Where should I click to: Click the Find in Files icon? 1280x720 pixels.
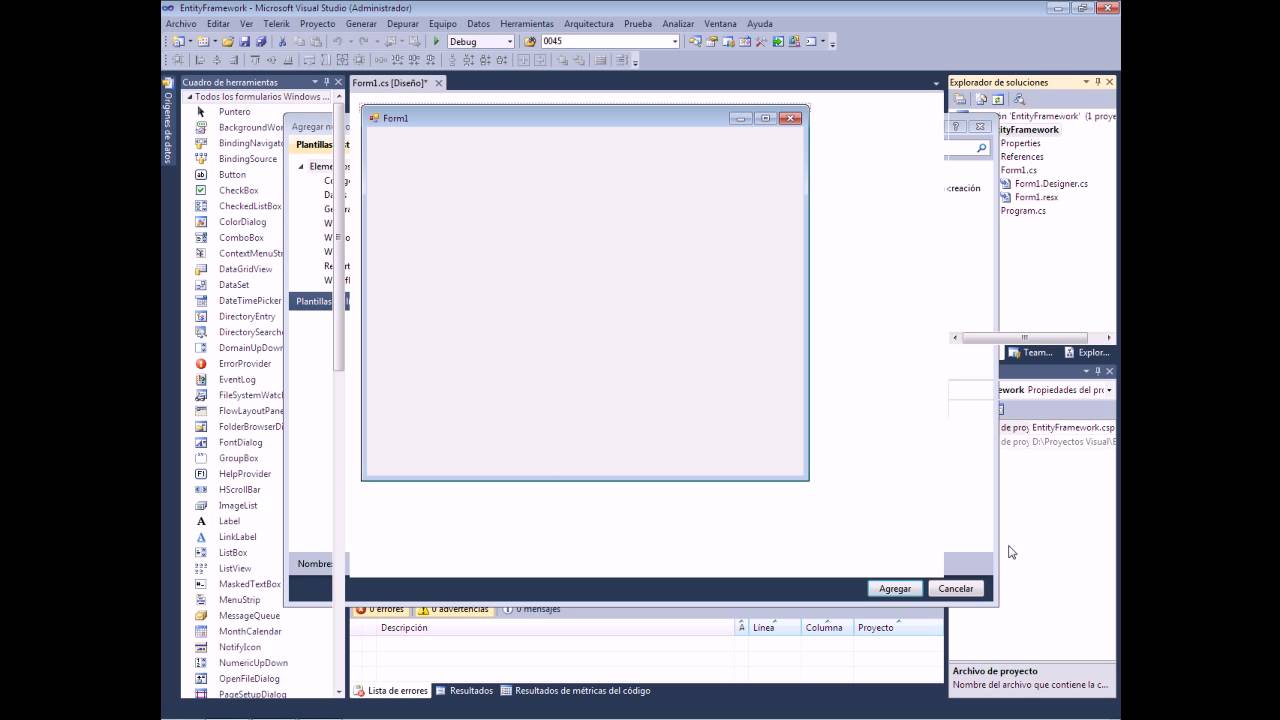(530, 41)
